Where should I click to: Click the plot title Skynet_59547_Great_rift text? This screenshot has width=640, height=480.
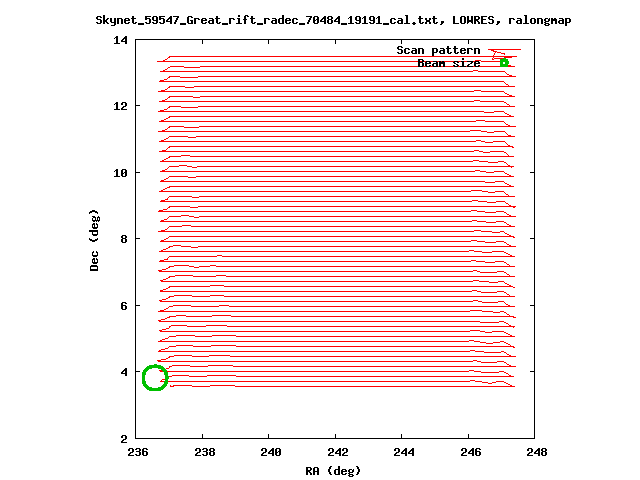point(333,20)
